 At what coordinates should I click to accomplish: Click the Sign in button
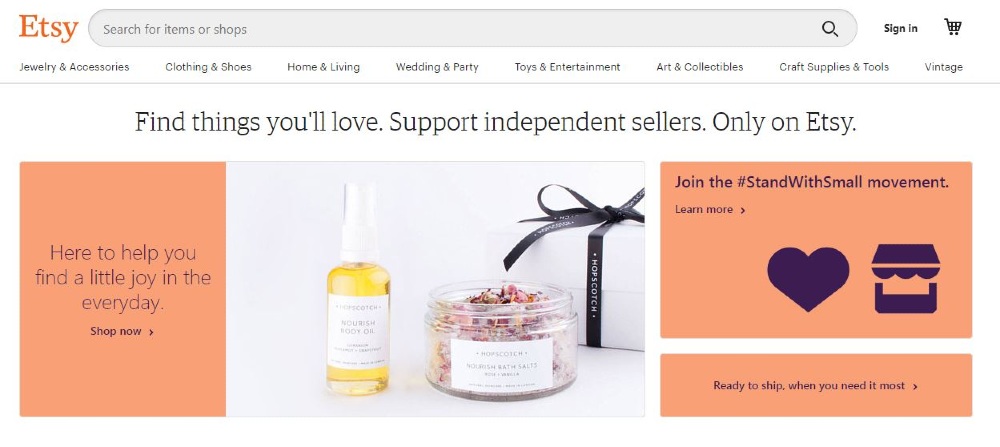(901, 28)
